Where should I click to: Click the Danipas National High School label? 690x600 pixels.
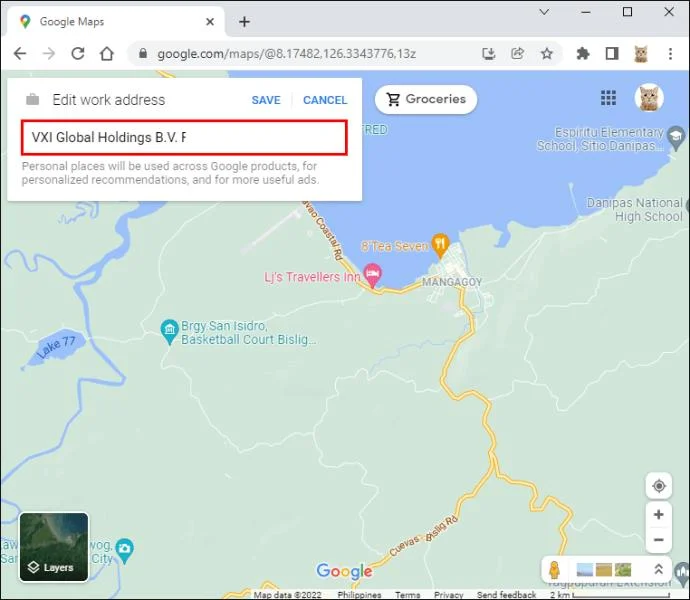click(635, 210)
